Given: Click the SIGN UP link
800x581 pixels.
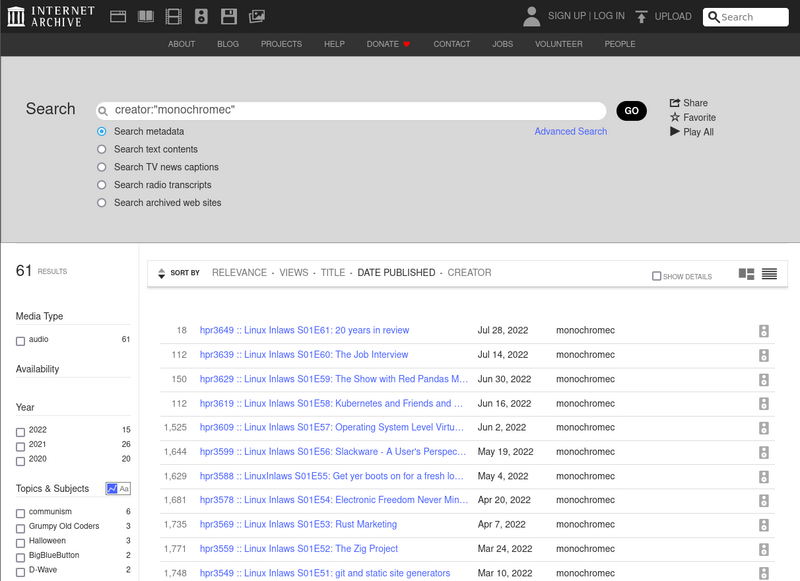Looking at the screenshot, I should (x=567, y=16).
